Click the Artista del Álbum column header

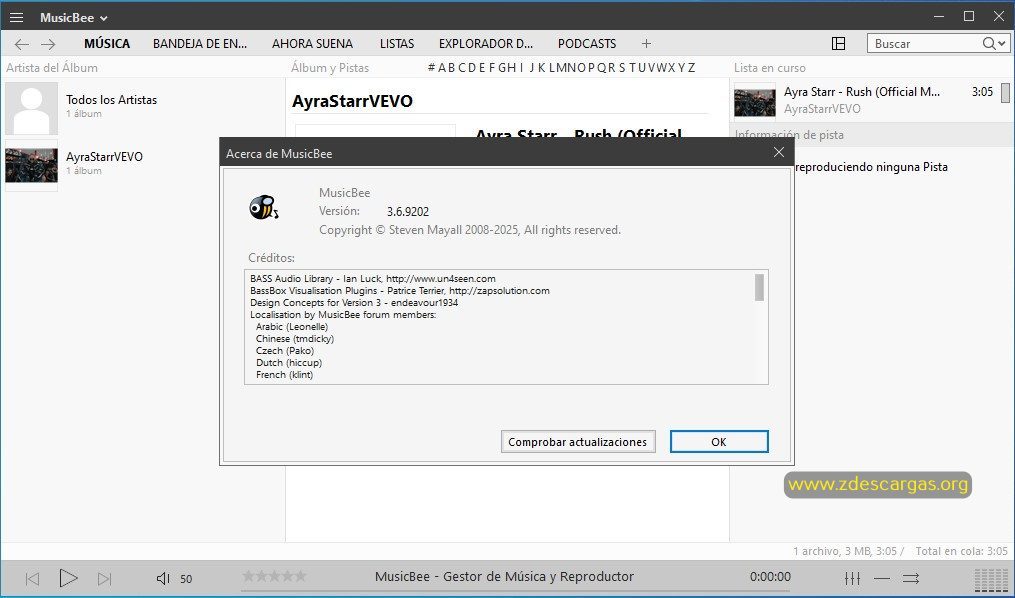pos(52,67)
